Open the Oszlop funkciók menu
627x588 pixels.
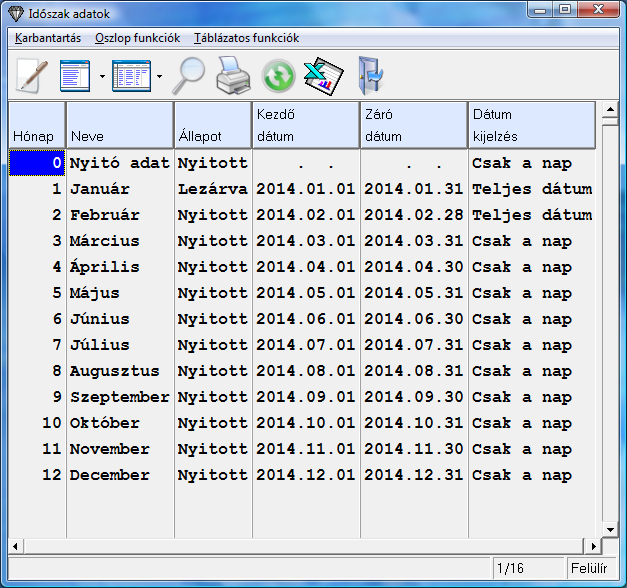pos(137,38)
